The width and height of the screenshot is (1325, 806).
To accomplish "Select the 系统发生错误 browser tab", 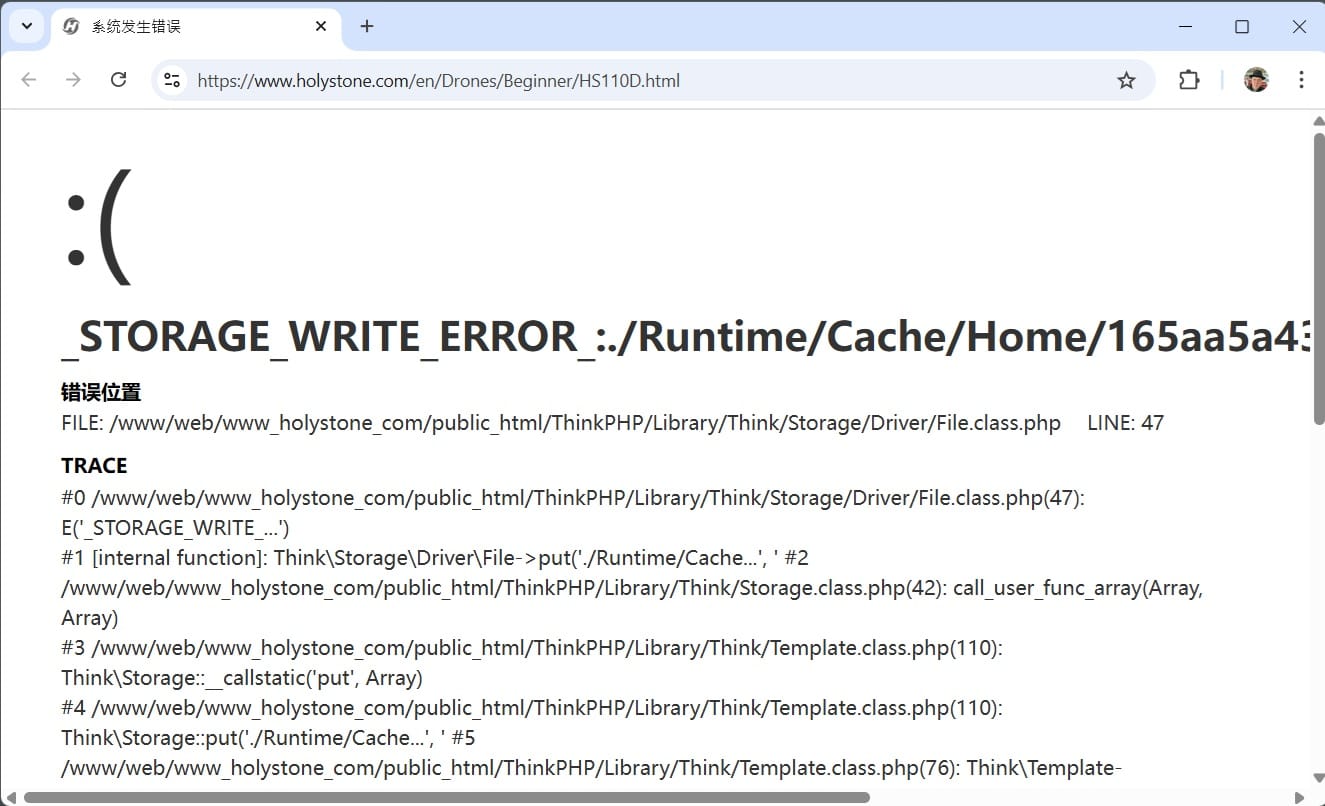I will 195,27.
